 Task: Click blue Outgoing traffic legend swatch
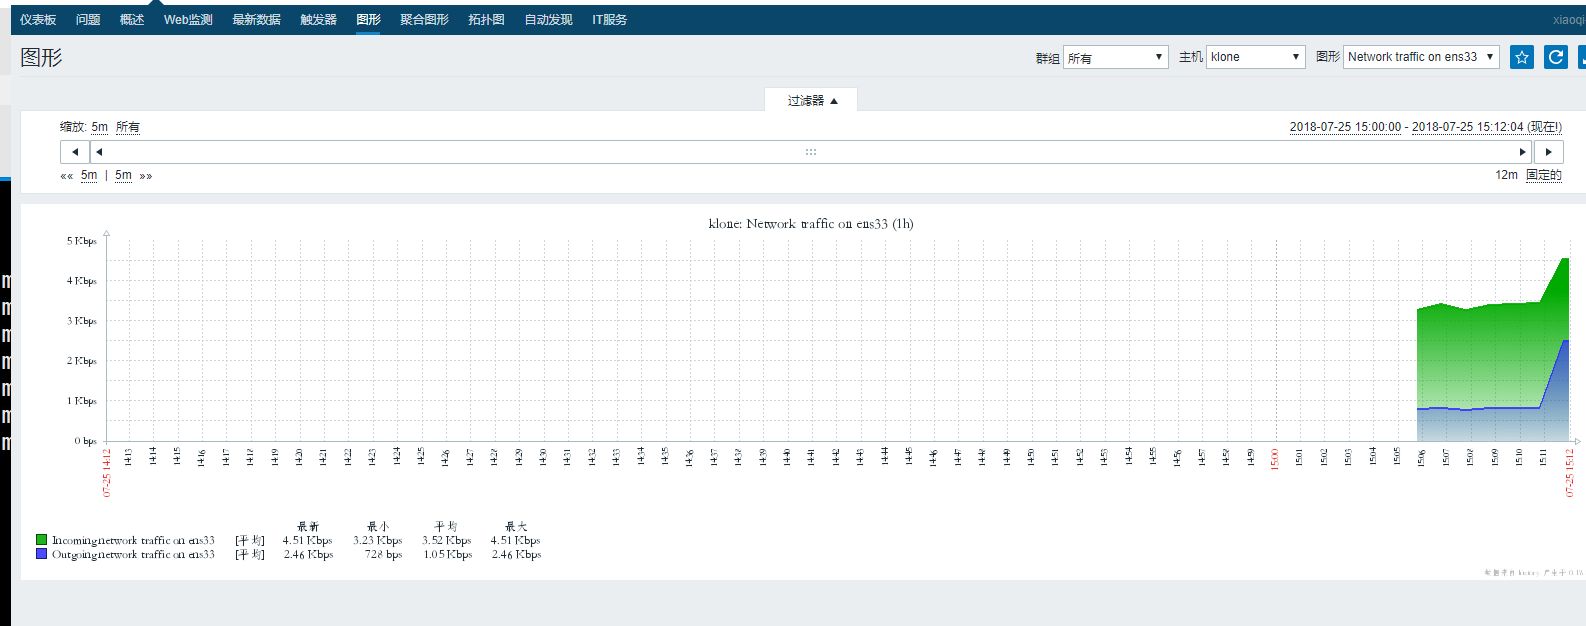[x=41, y=553]
